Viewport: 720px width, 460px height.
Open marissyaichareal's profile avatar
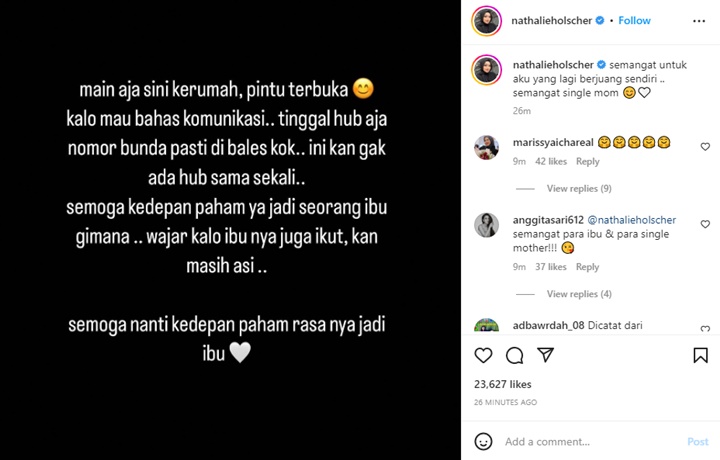(486, 147)
